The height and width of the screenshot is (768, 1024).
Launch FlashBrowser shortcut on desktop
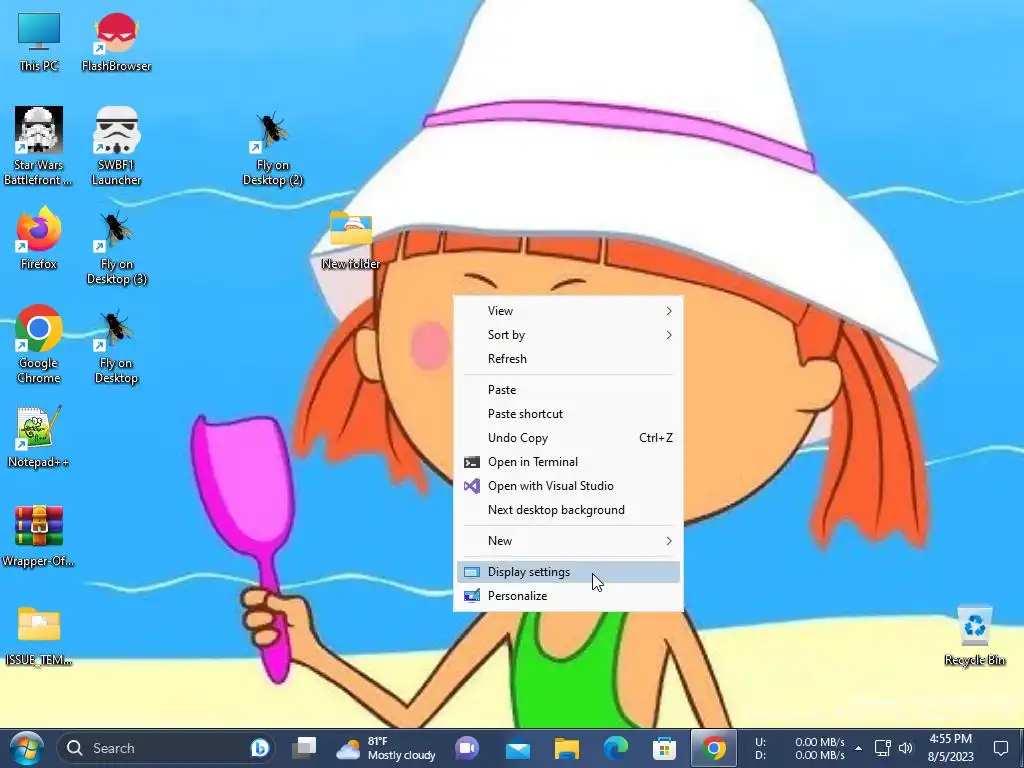pyautogui.click(x=116, y=42)
